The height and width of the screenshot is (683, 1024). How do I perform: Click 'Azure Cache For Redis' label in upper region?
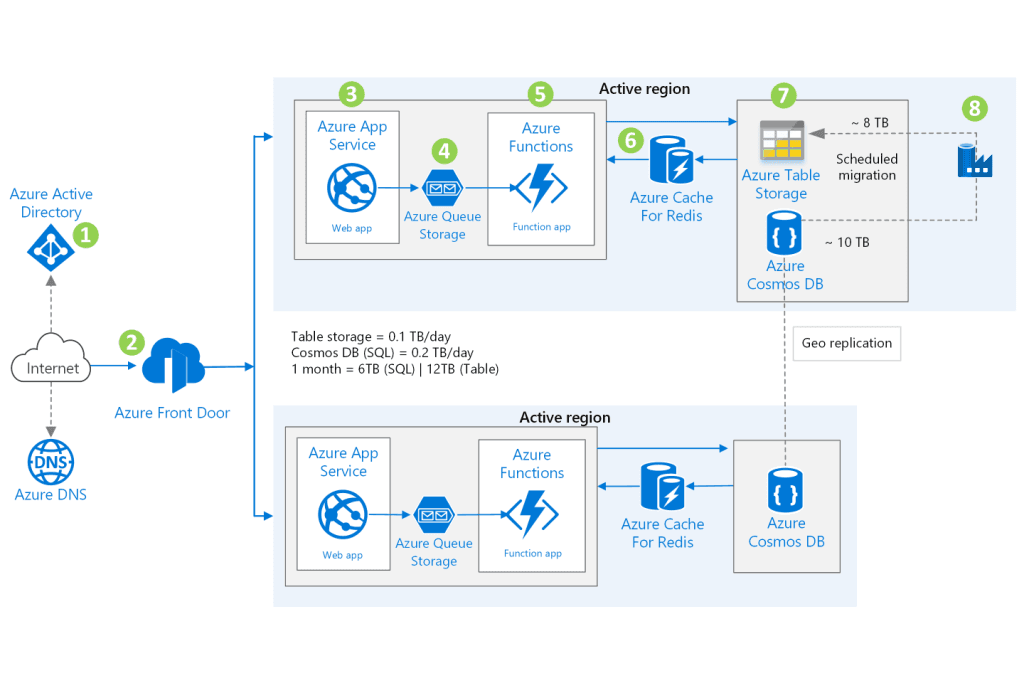pyautogui.click(x=671, y=207)
